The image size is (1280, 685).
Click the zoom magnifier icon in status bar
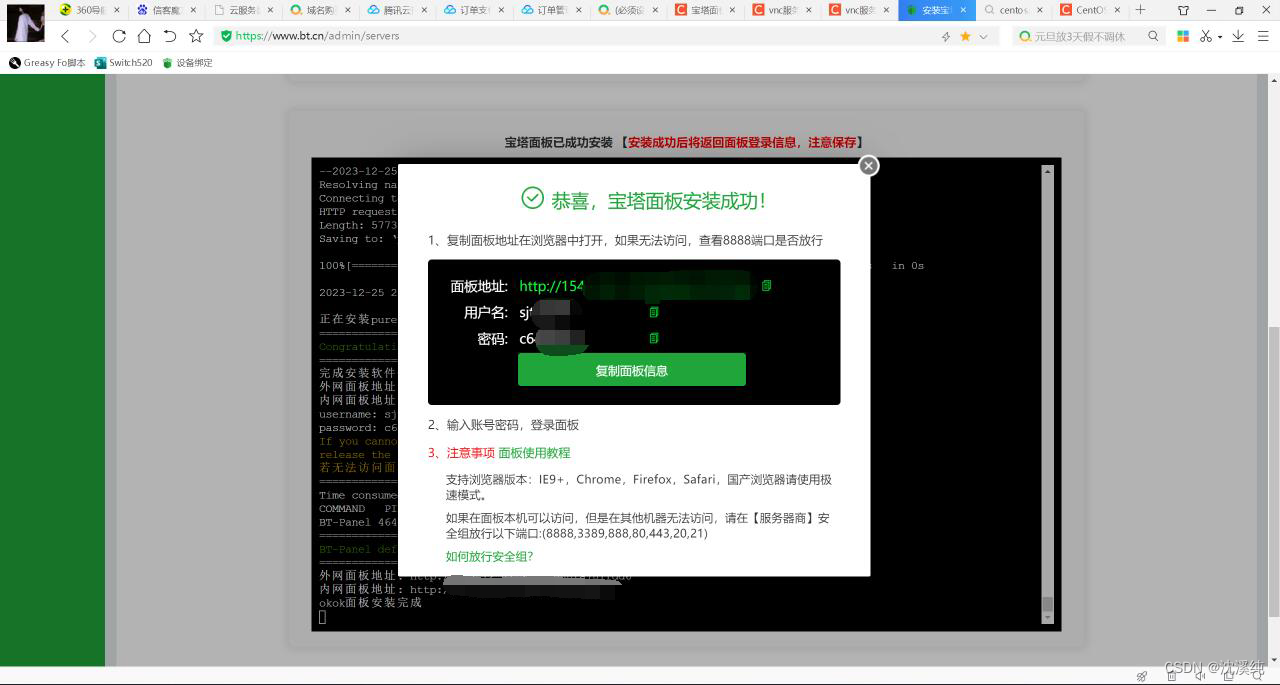point(1257,676)
